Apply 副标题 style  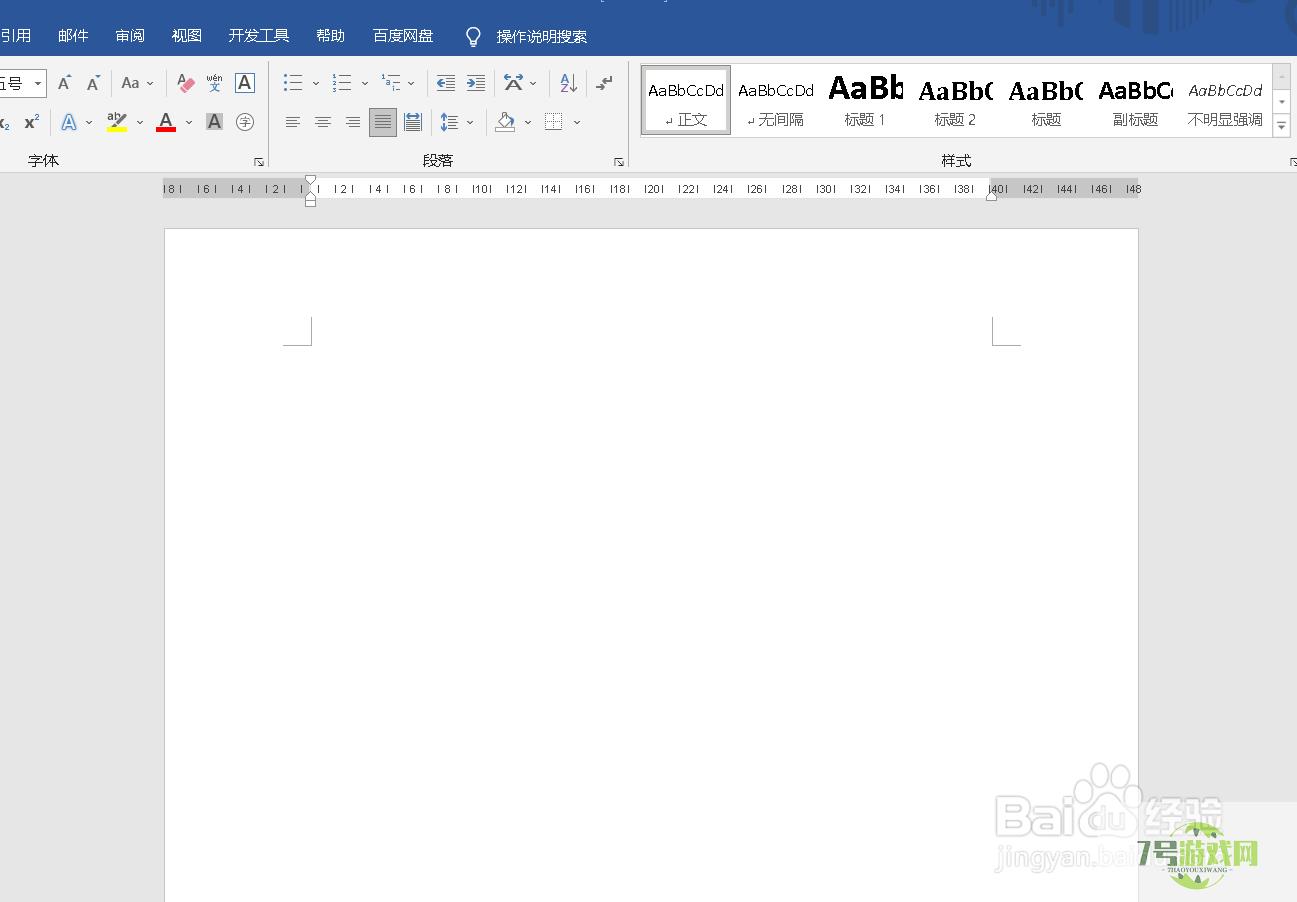[1136, 100]
